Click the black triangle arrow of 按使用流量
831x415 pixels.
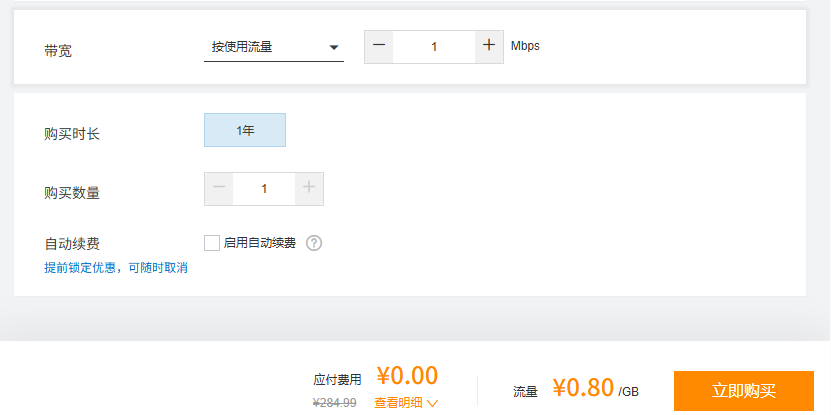coord(333,48)
